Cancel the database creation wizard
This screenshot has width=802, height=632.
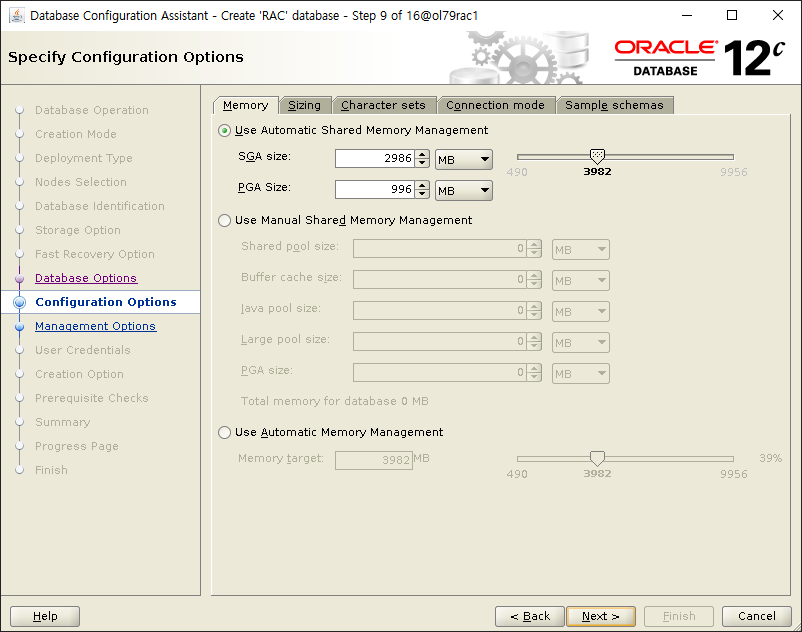coord(756,616)
